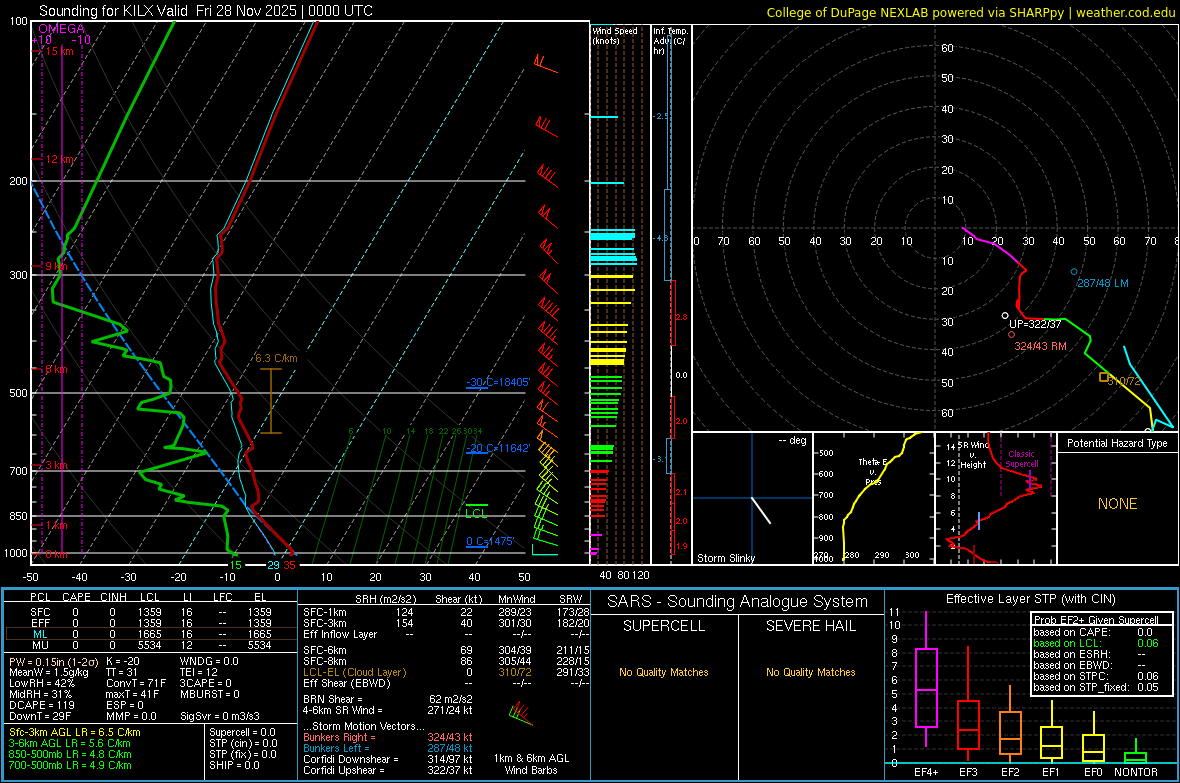
Task: Click the ConvT = 71F value
Action: (x=136, y=684)
